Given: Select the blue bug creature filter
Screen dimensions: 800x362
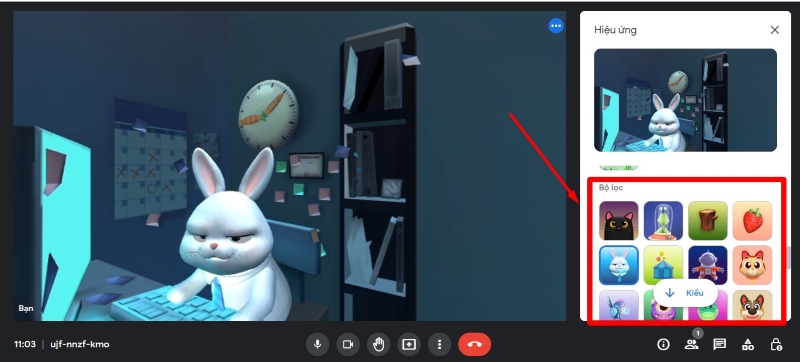Looking at the screenshot, I should 618,305.
